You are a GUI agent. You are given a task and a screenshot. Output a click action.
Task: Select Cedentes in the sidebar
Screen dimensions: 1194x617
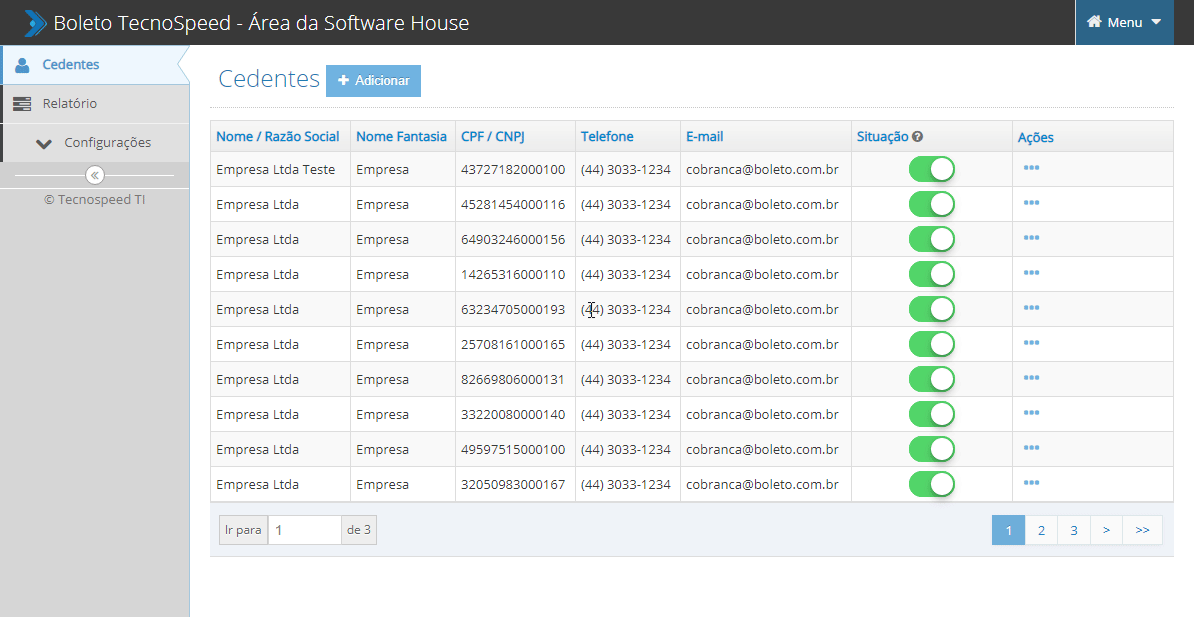click(x=71, y=65)
